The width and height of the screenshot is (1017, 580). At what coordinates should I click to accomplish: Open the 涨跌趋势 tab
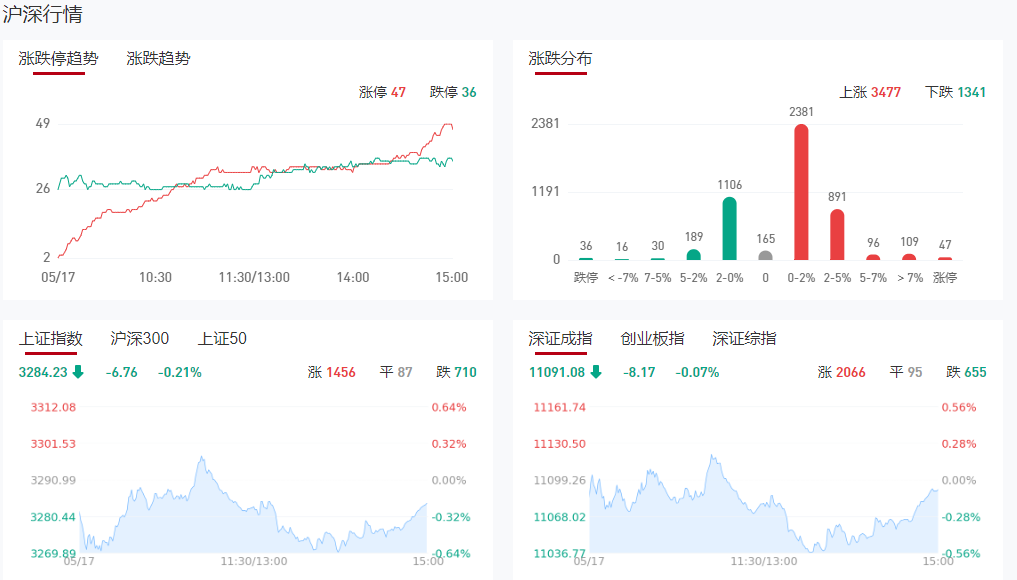158,58
